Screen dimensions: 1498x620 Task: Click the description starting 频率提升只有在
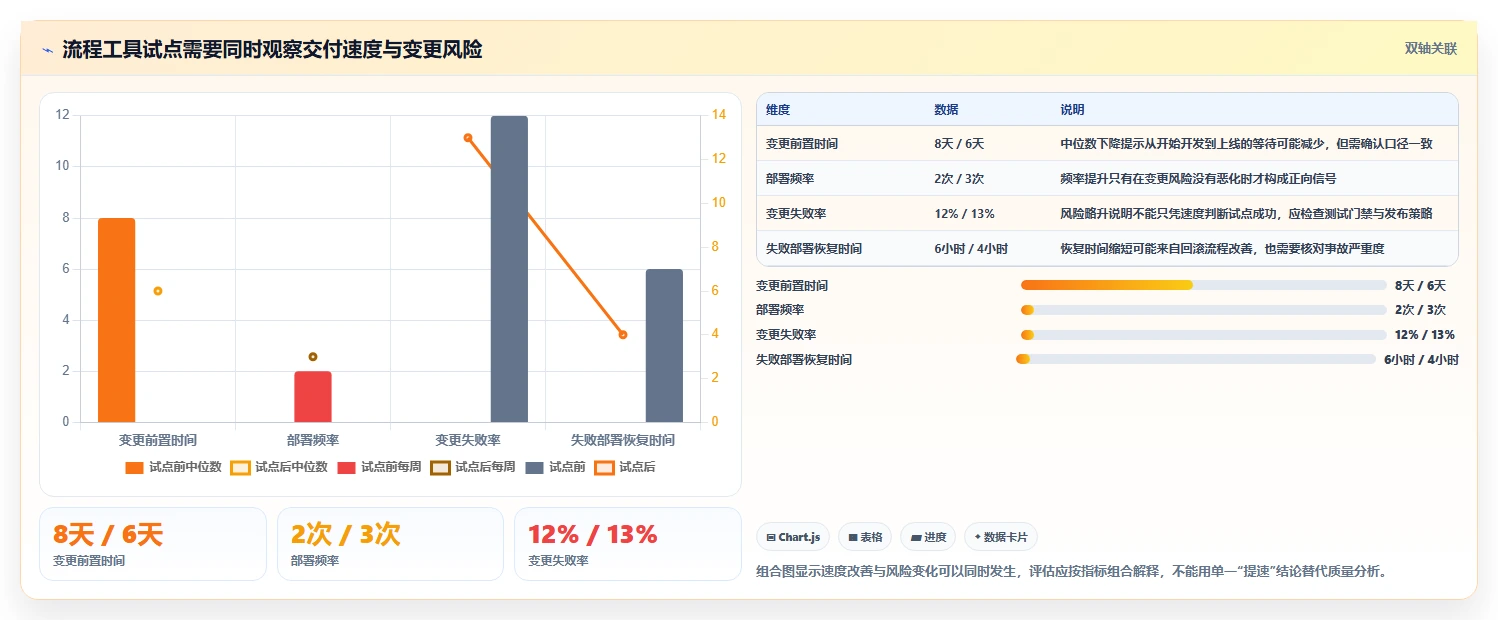[1198, 179]
